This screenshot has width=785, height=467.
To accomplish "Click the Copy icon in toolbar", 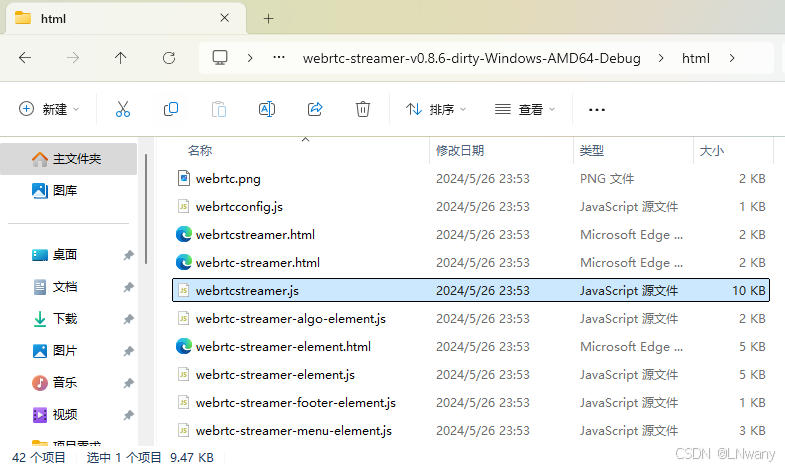I will coord(171,109).
